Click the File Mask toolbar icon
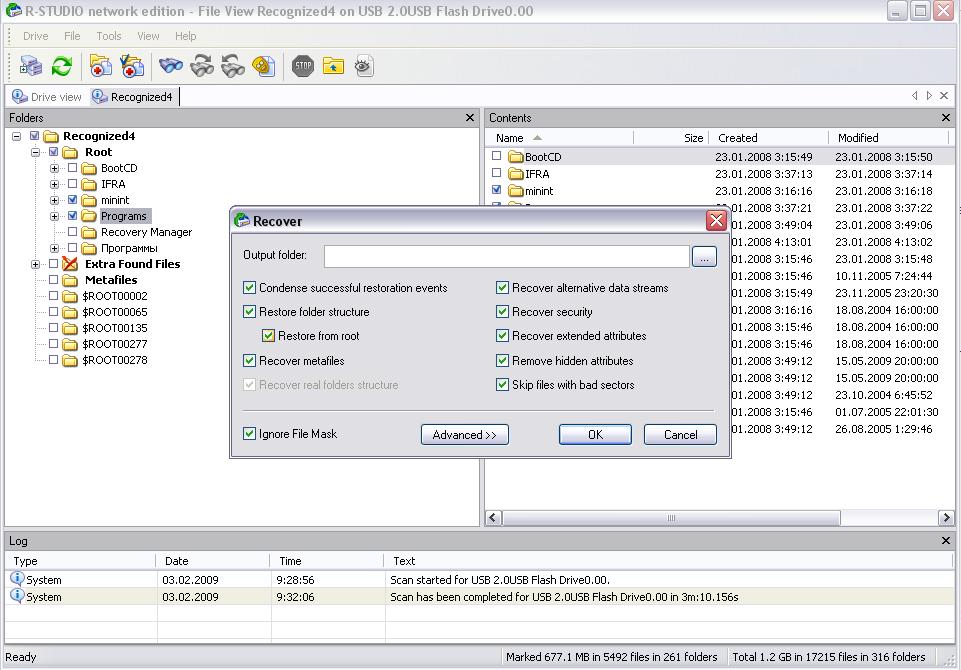The width and height of the screenshot is (961, 670). (264, 66)
